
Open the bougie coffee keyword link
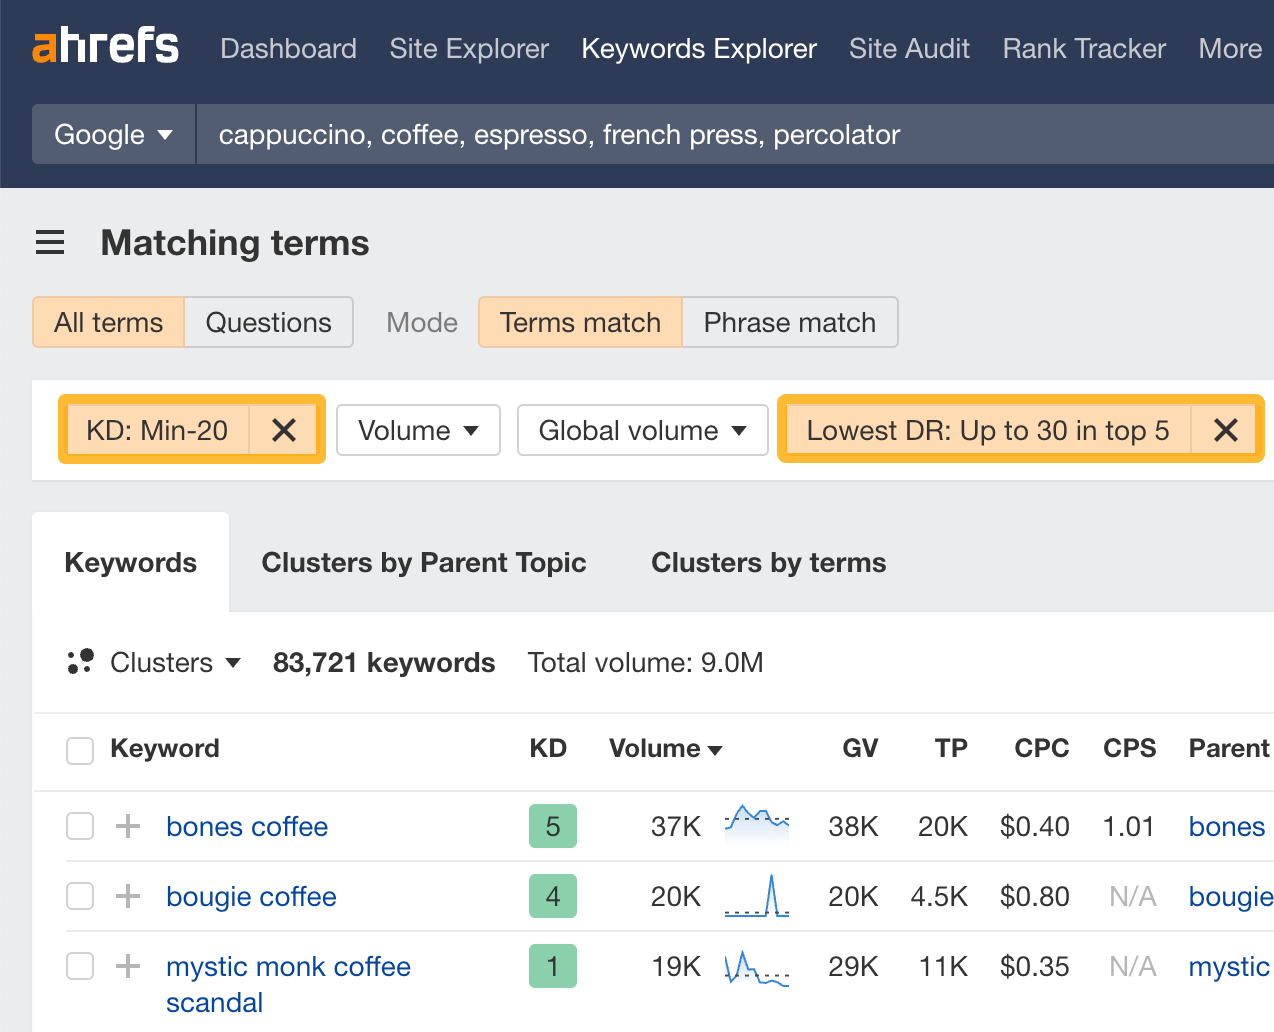pos(251,896)
